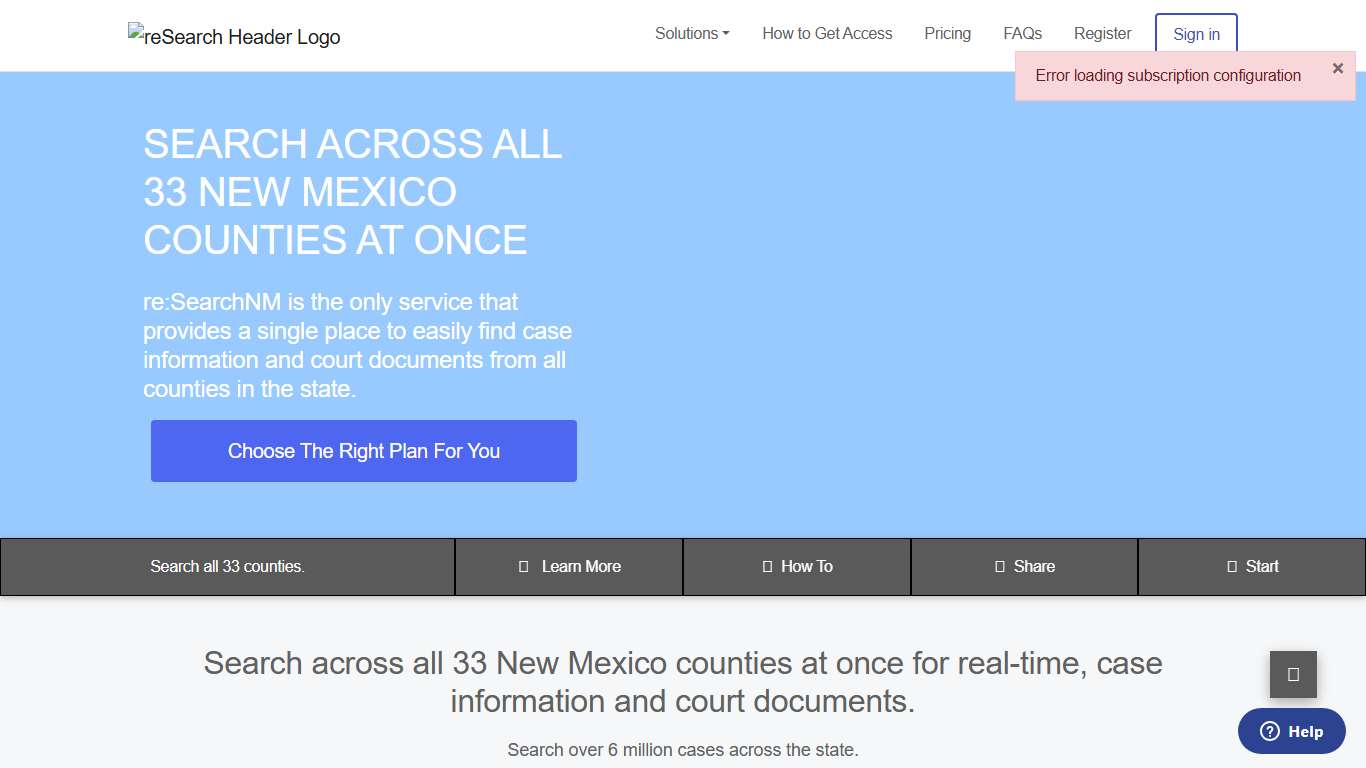Screen dimensions: 1366x768
Task: Select the 'Search all 33 counties.' bar item
Action: pyautogui.click(x=227, y=566)
